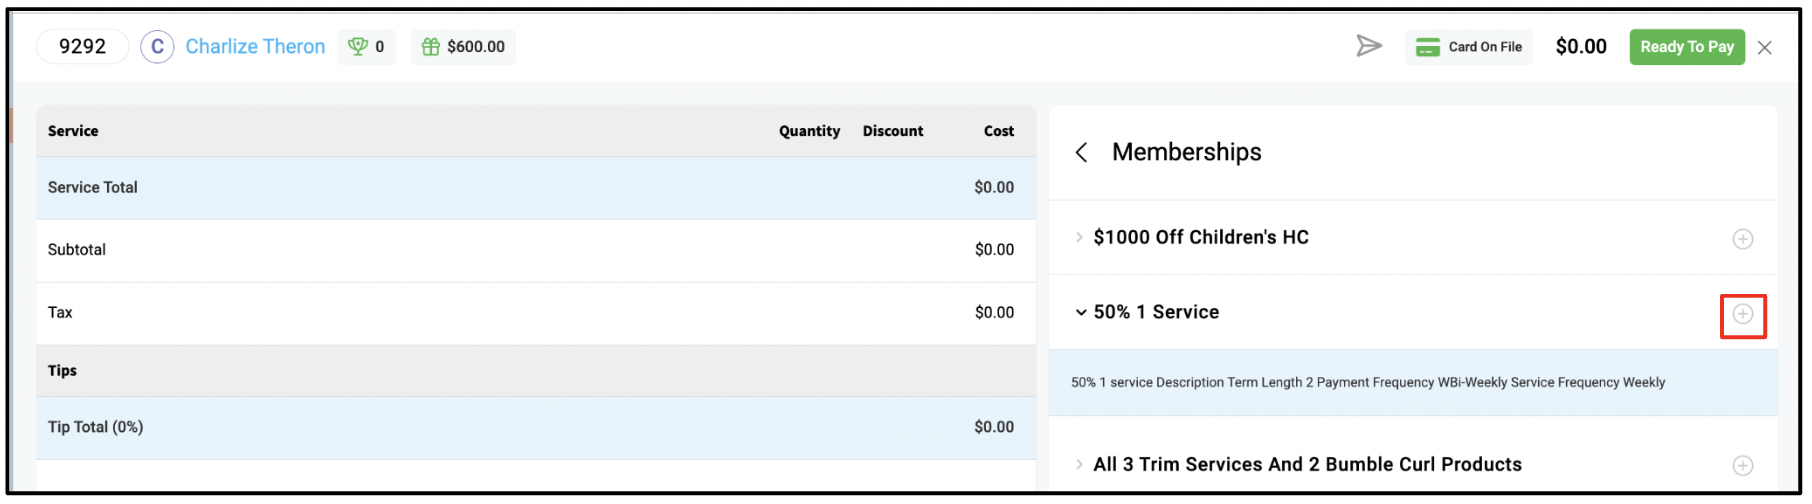Click the Cost column header
The width and height of the screenshot is (1812, 504).
click(999, 131)
